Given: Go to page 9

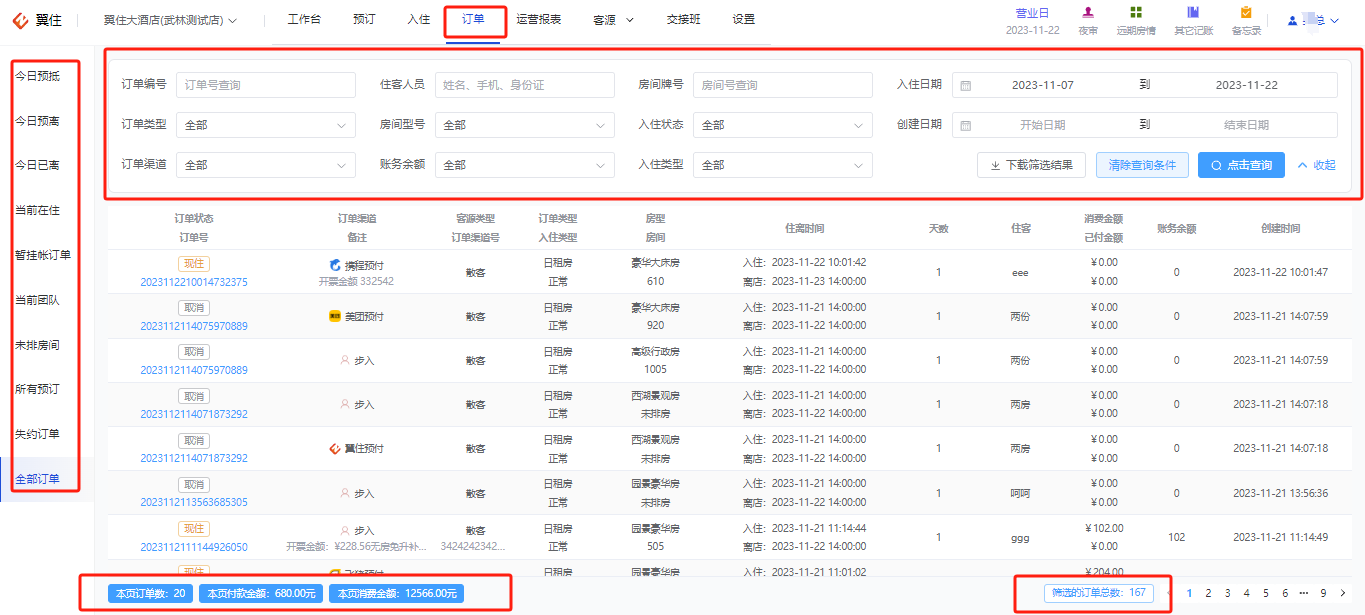Looking at the screenshot, I should point(1323,593).
